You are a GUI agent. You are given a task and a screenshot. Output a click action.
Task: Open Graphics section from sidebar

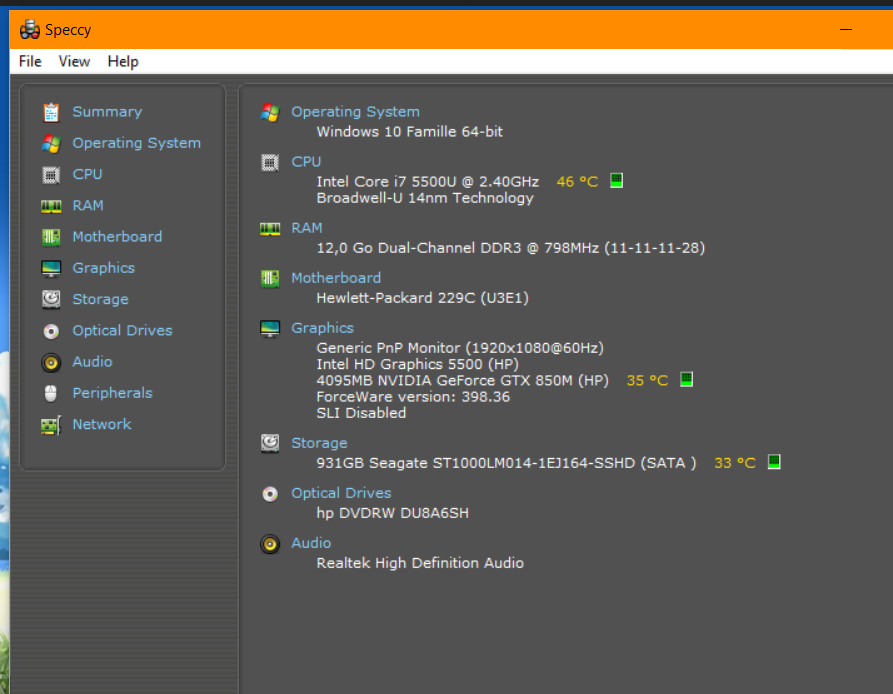(x=104, y=268)
